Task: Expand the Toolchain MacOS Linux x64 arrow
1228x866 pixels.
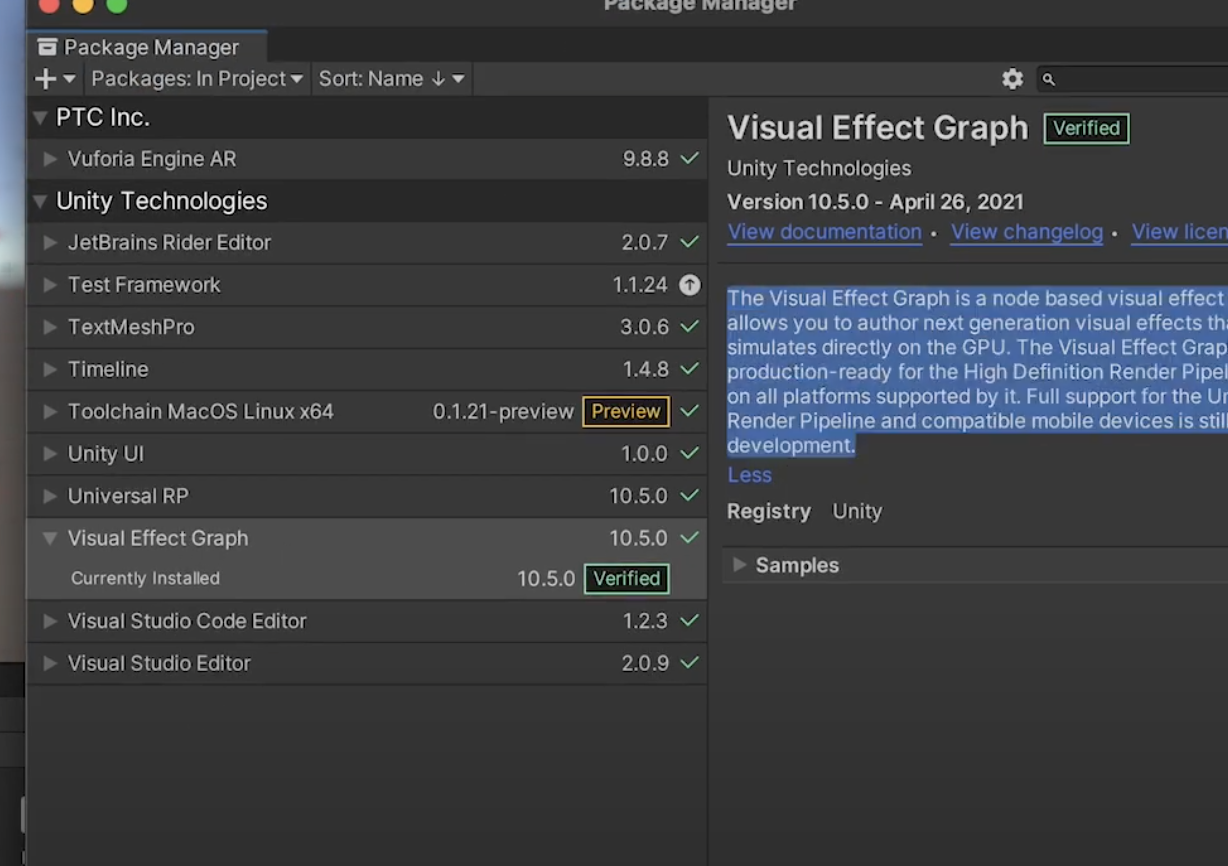Action: 49,411
